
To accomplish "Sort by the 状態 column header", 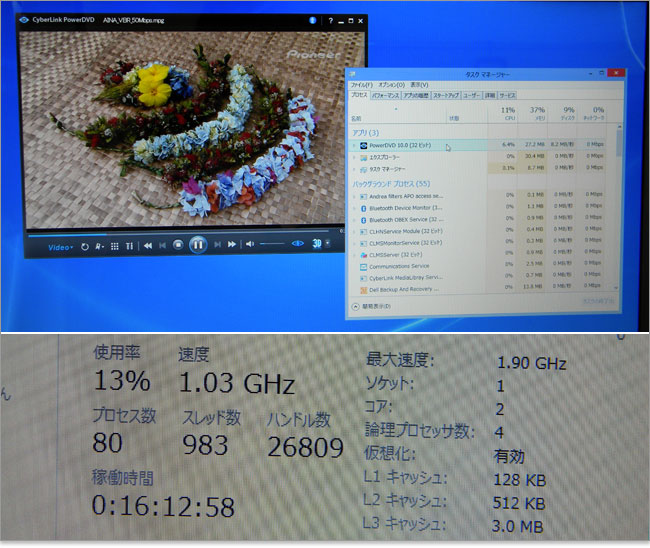I will (x=454, y=119).
